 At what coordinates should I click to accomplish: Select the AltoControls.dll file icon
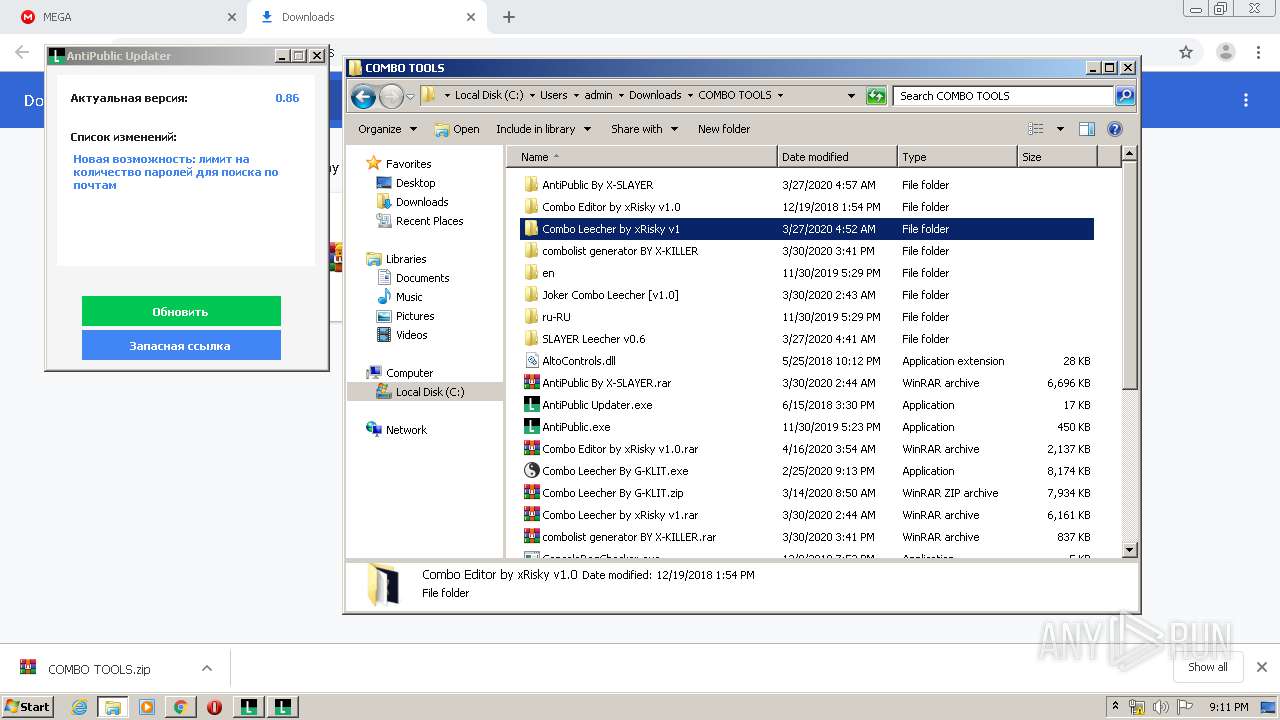[531, 361]
